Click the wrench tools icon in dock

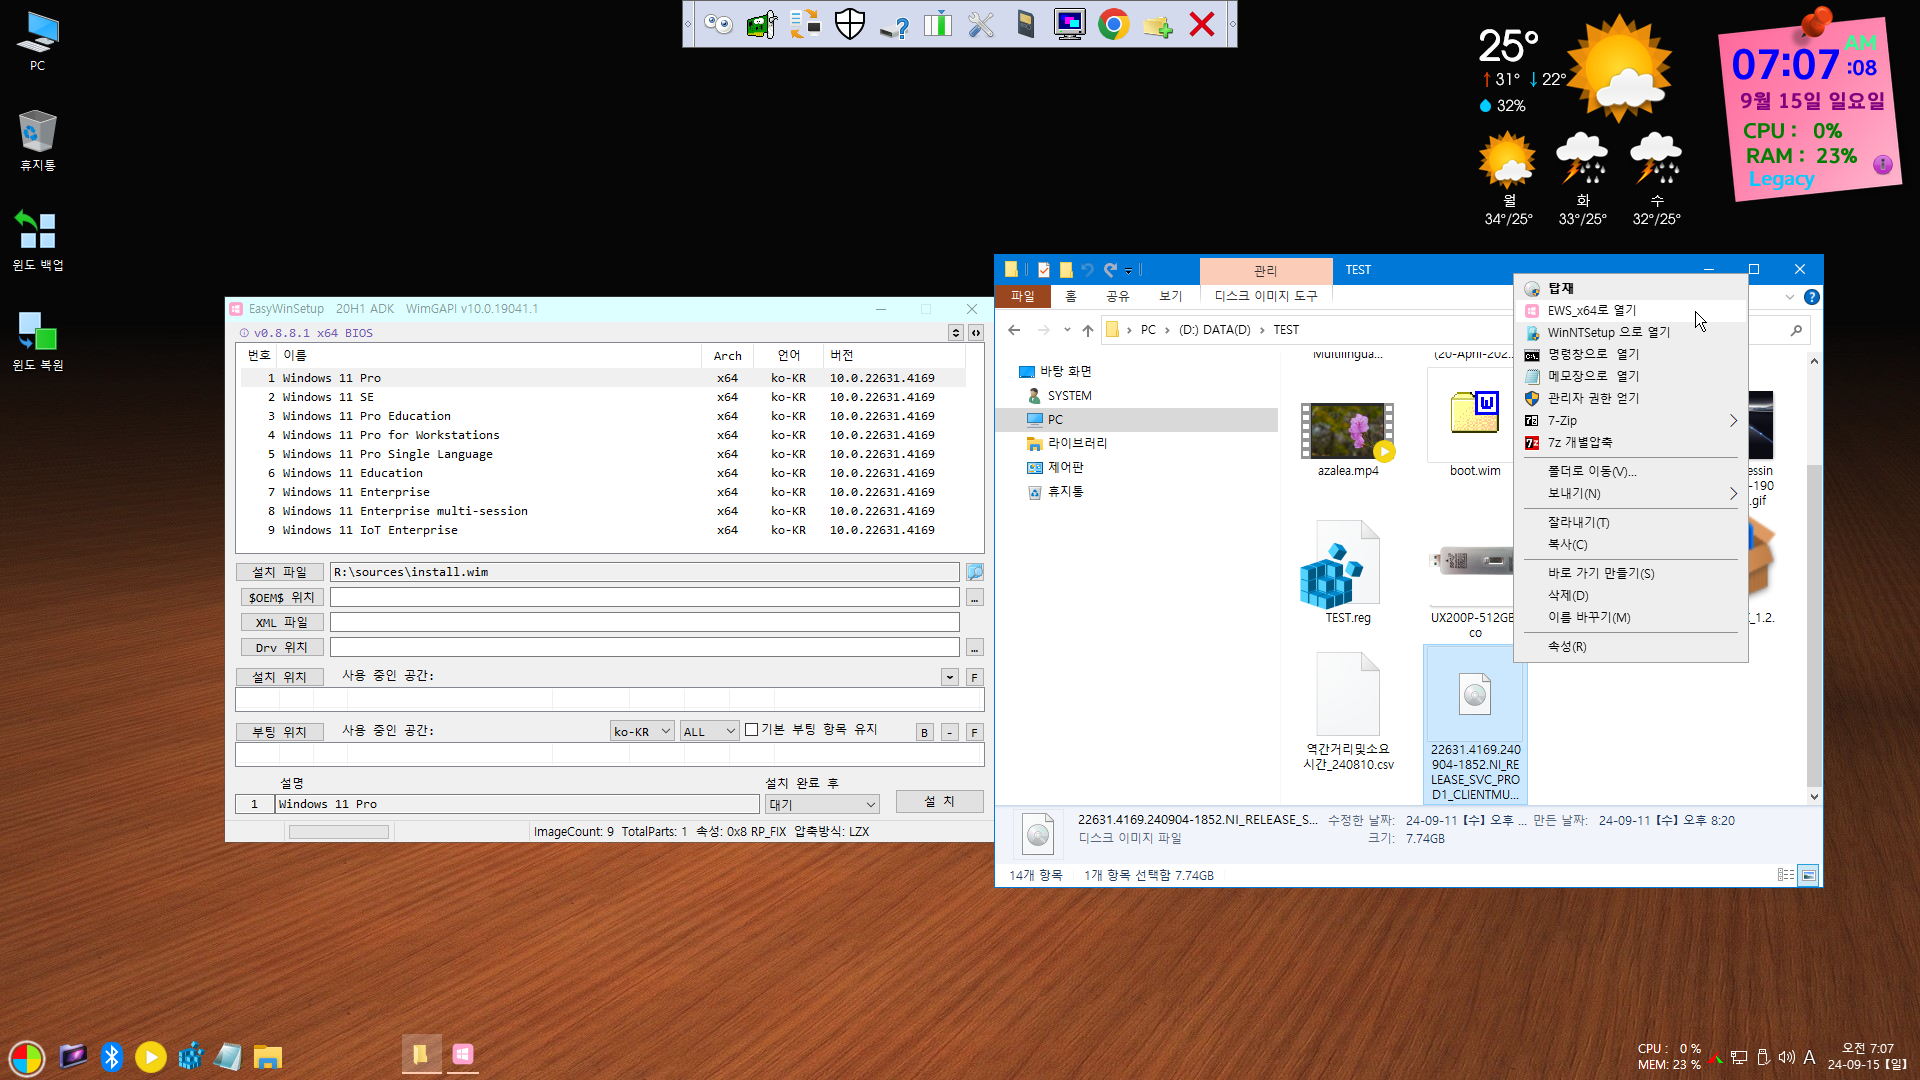point(981,24)
